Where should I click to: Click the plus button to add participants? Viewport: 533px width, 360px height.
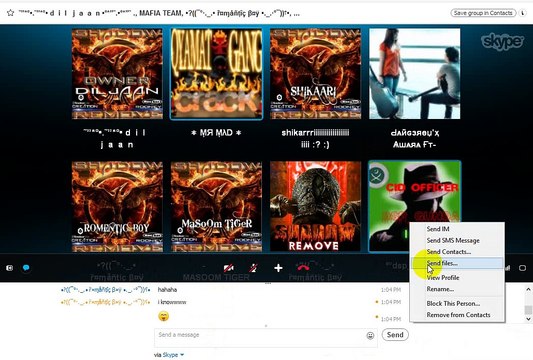(278, 268)
